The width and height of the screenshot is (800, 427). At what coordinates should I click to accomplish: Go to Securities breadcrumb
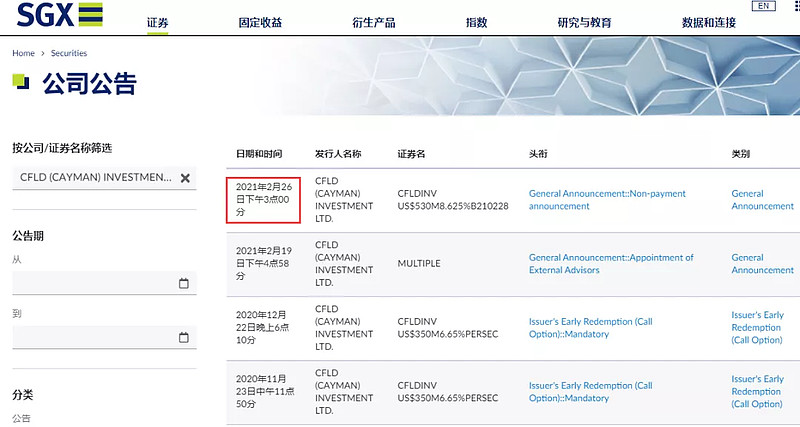(69, 53)
